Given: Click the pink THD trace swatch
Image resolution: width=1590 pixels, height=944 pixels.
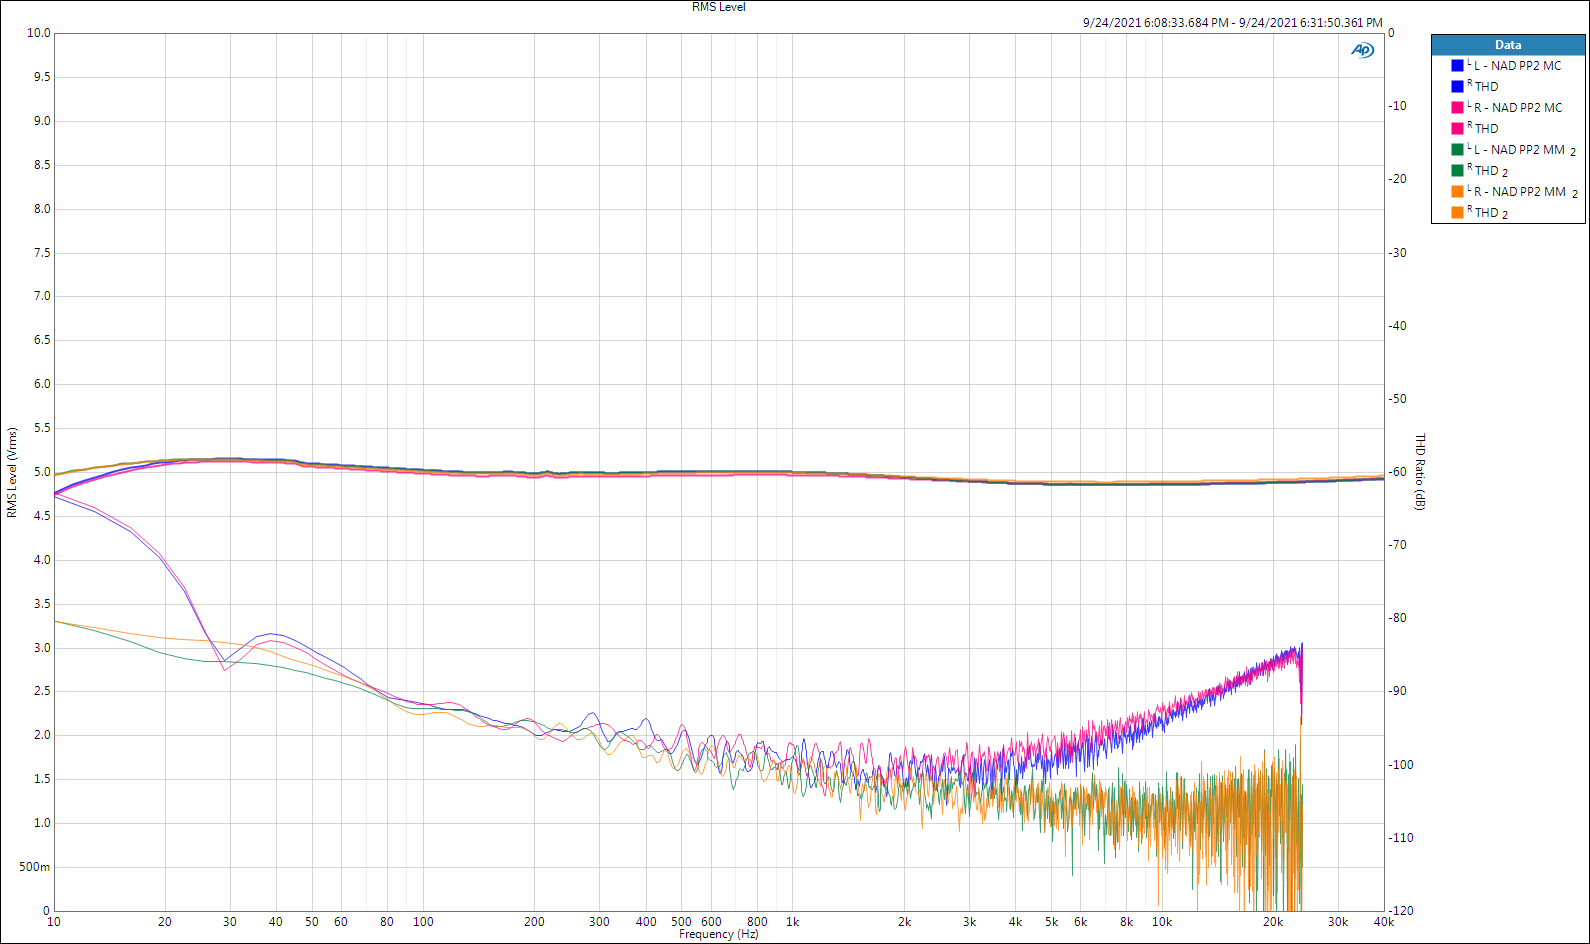Looking at the screenshot, I should click(x=1457, y=129).
